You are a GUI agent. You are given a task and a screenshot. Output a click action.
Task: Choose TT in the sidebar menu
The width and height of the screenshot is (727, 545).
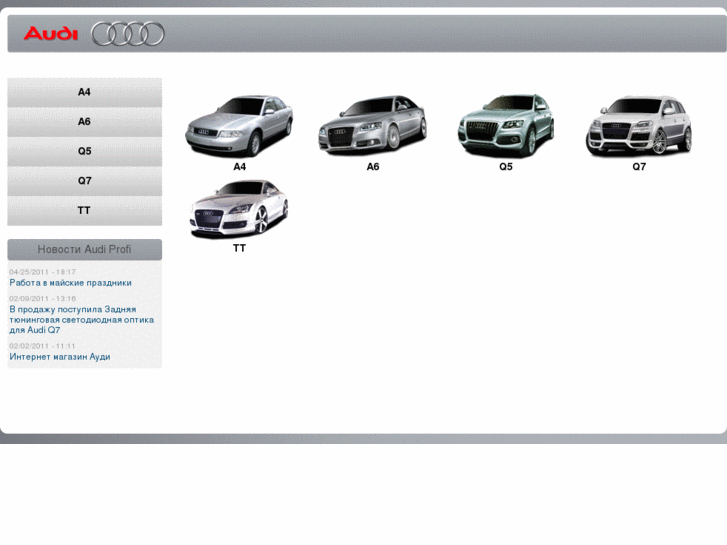point(84,211)
